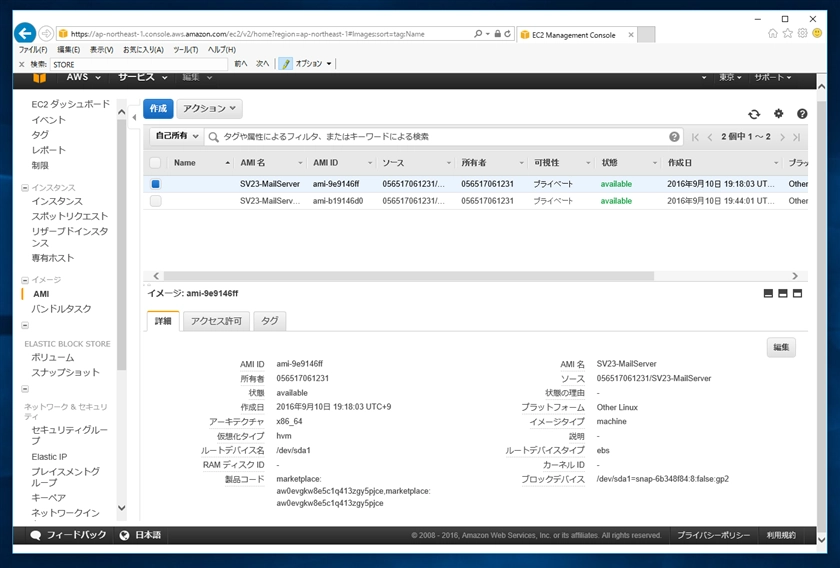Uncheck the ami-9e9146ff row checkbox
The image size is (840, 568).
point(155,184)
